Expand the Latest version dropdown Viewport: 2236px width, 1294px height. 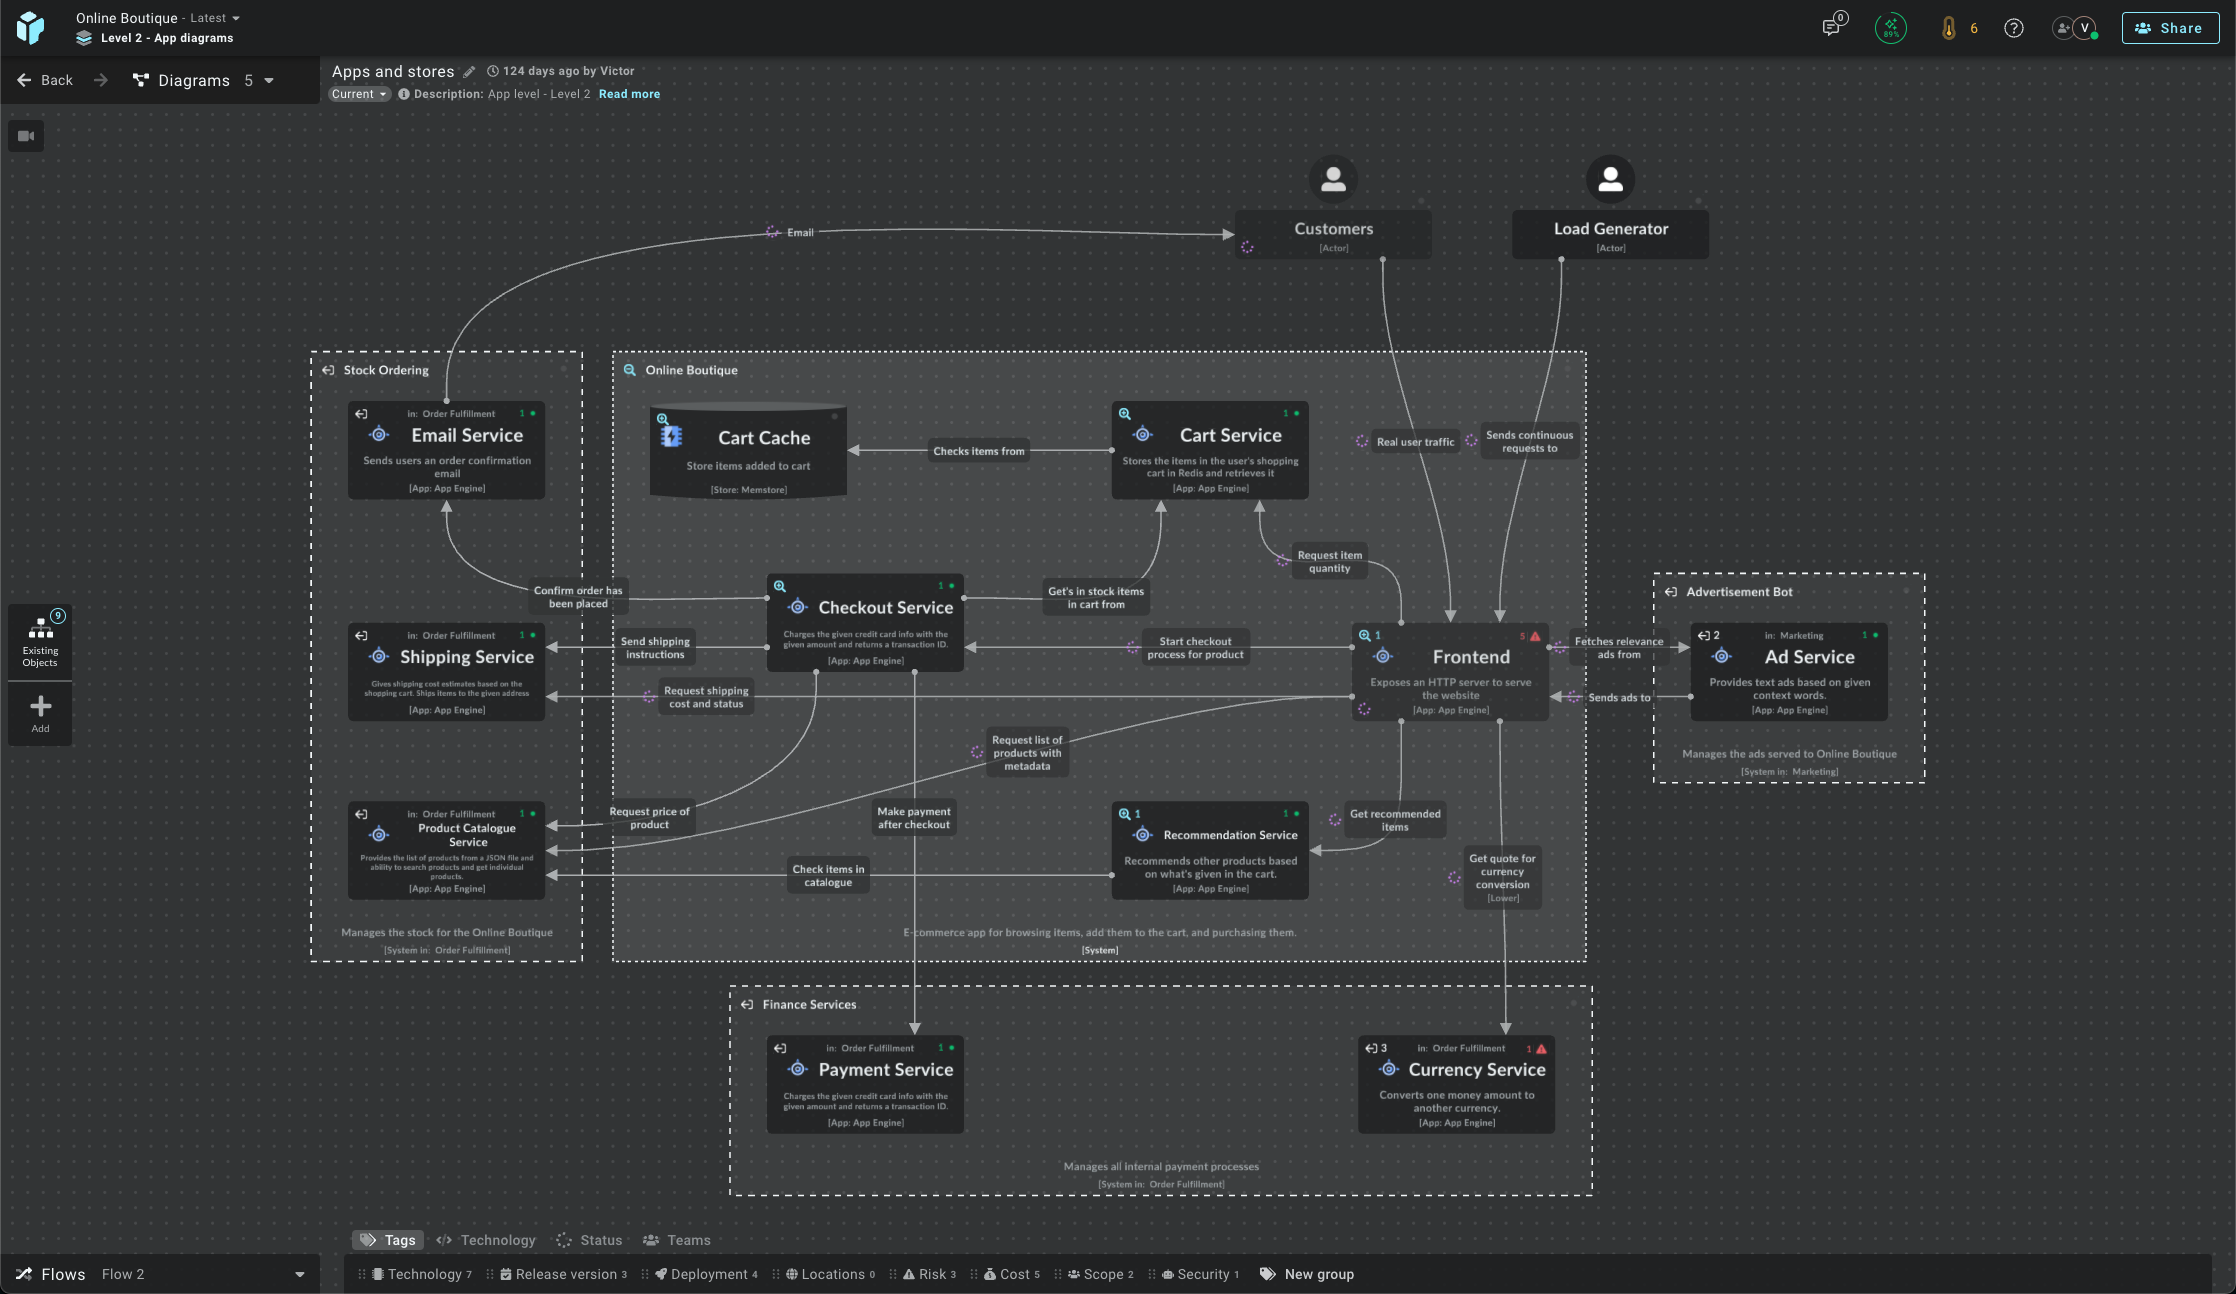[x=215, y=18]
